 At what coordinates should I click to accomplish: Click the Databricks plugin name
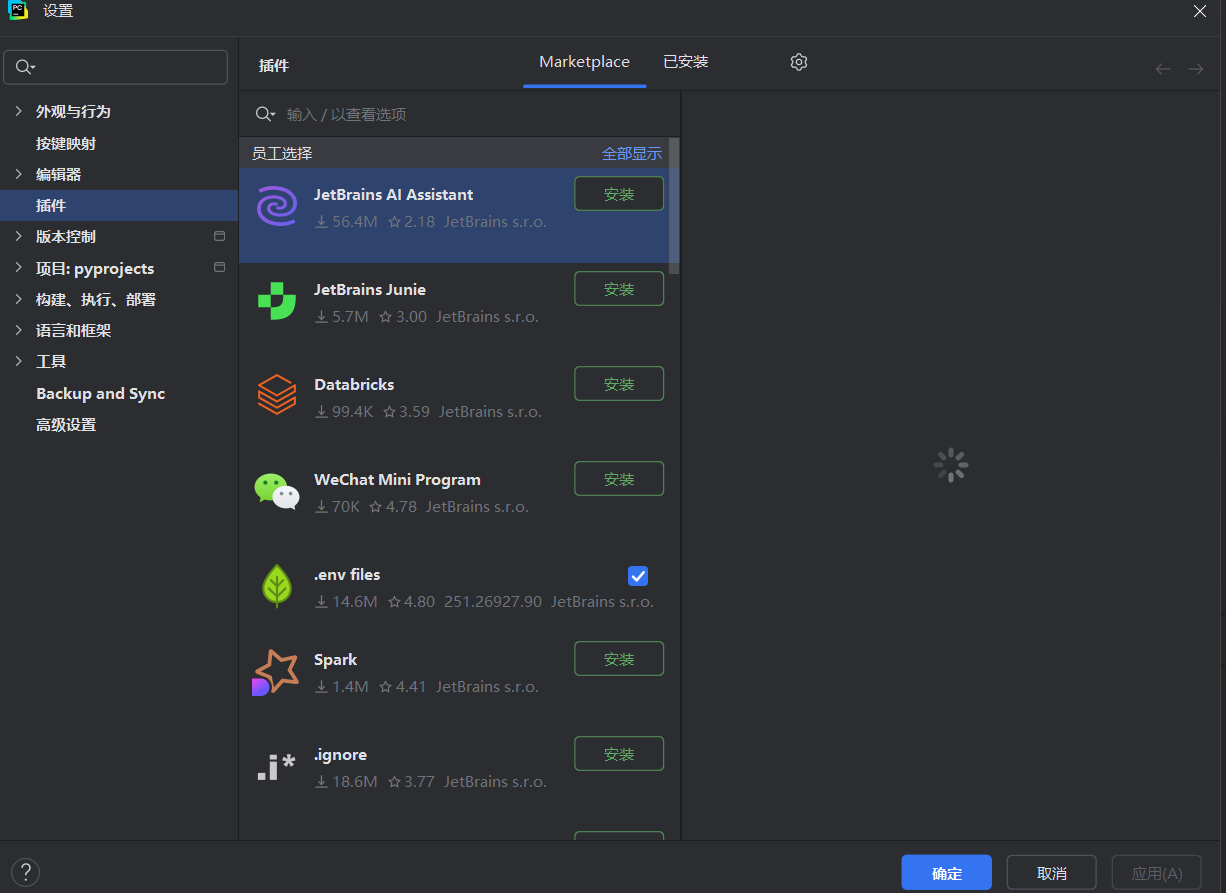[x=354, y=384]
